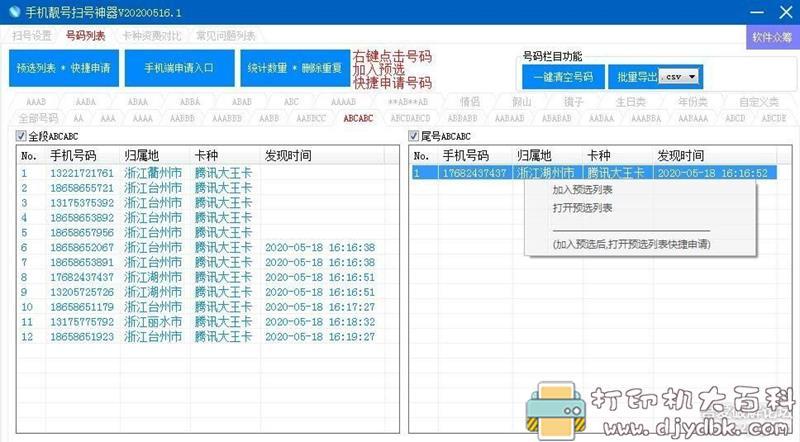Select highlighted row 17682437437 in right table
Image resolution: width=800 pixels, height=442 pixels.
click(594, 173)
